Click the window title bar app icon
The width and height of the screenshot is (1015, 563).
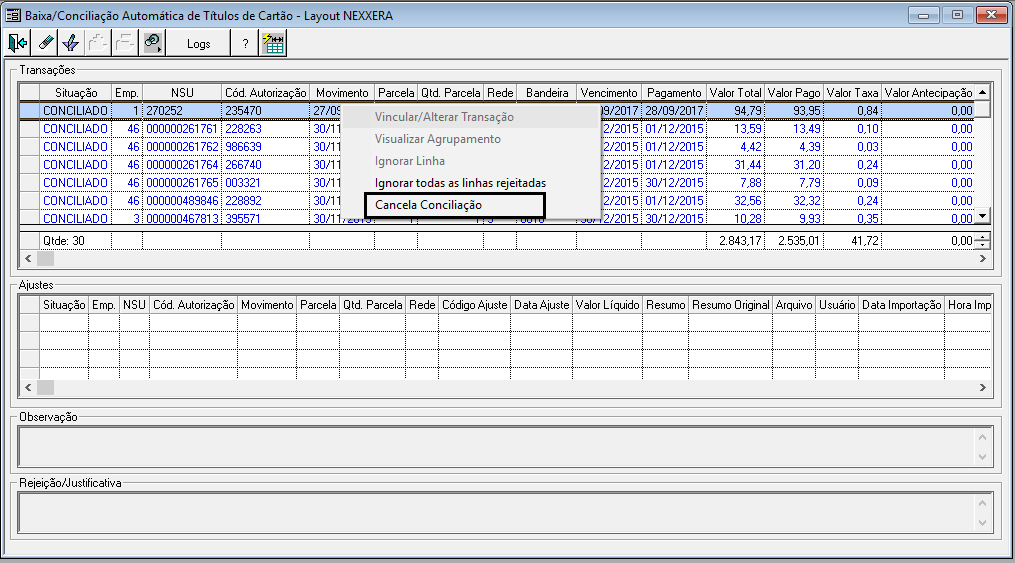[13, 15]
